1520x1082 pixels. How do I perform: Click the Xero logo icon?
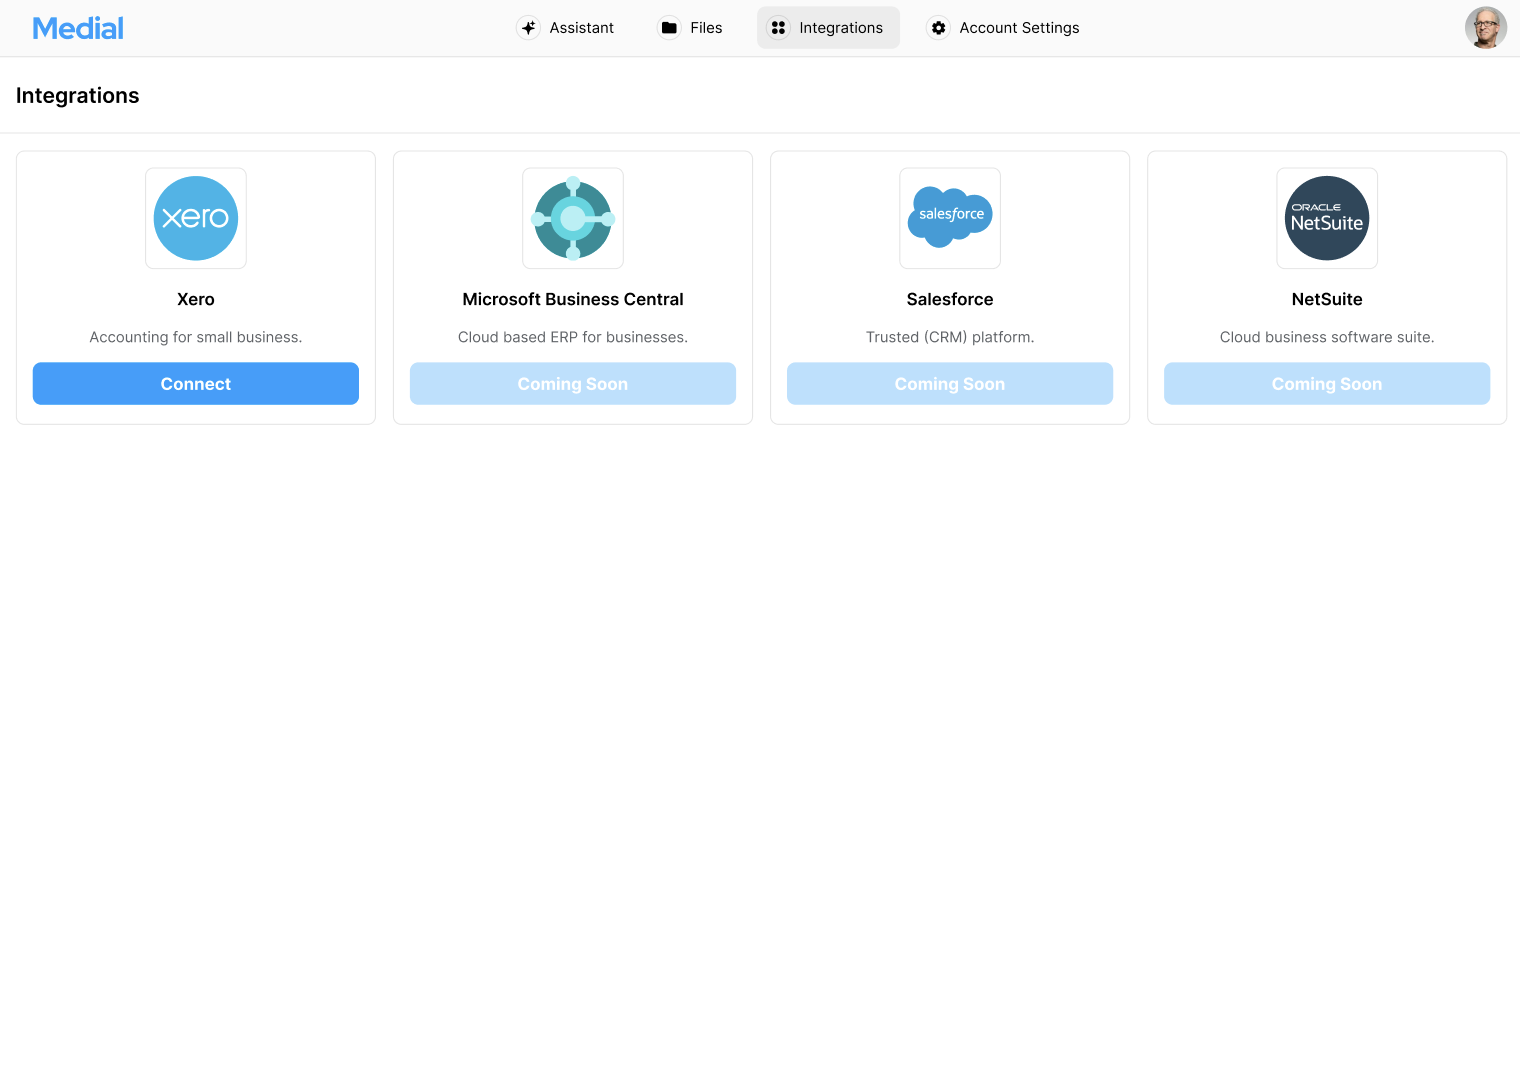point(196,218)
